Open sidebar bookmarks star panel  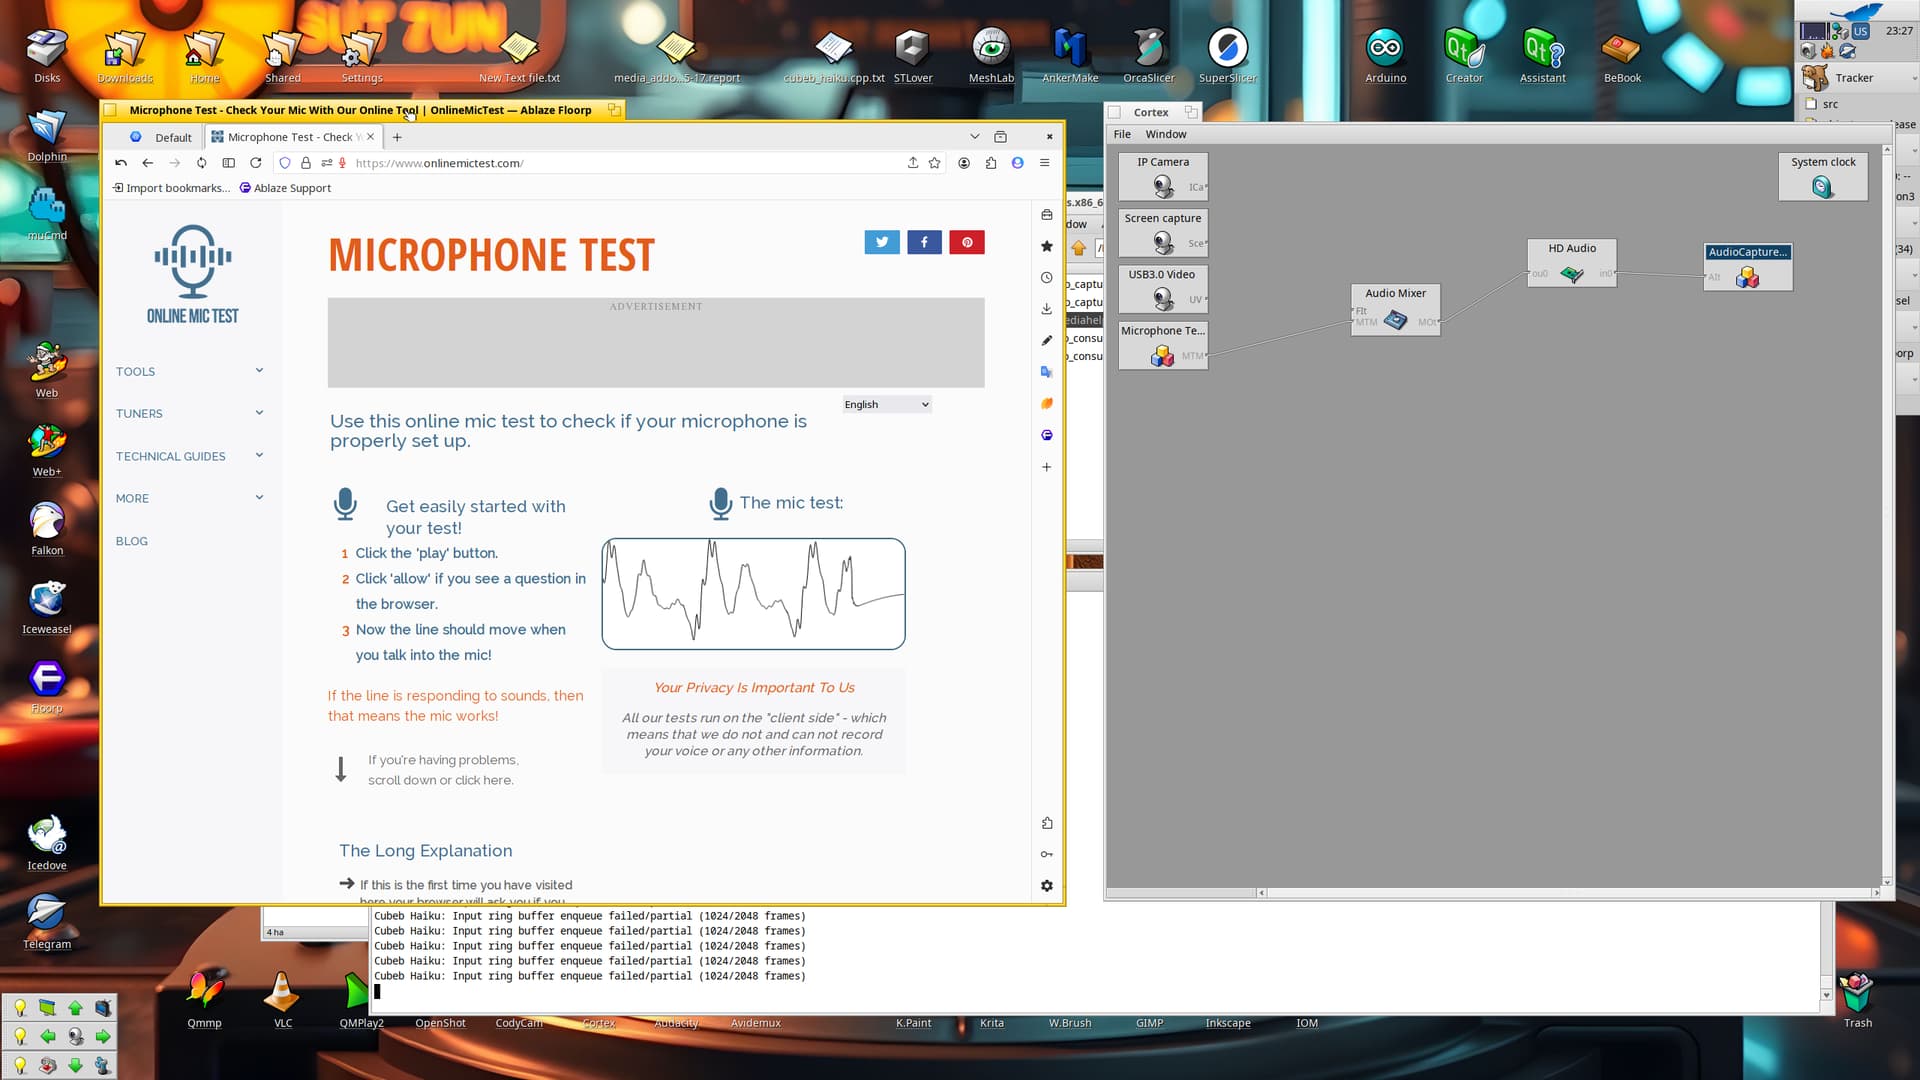coord(1046,246)
